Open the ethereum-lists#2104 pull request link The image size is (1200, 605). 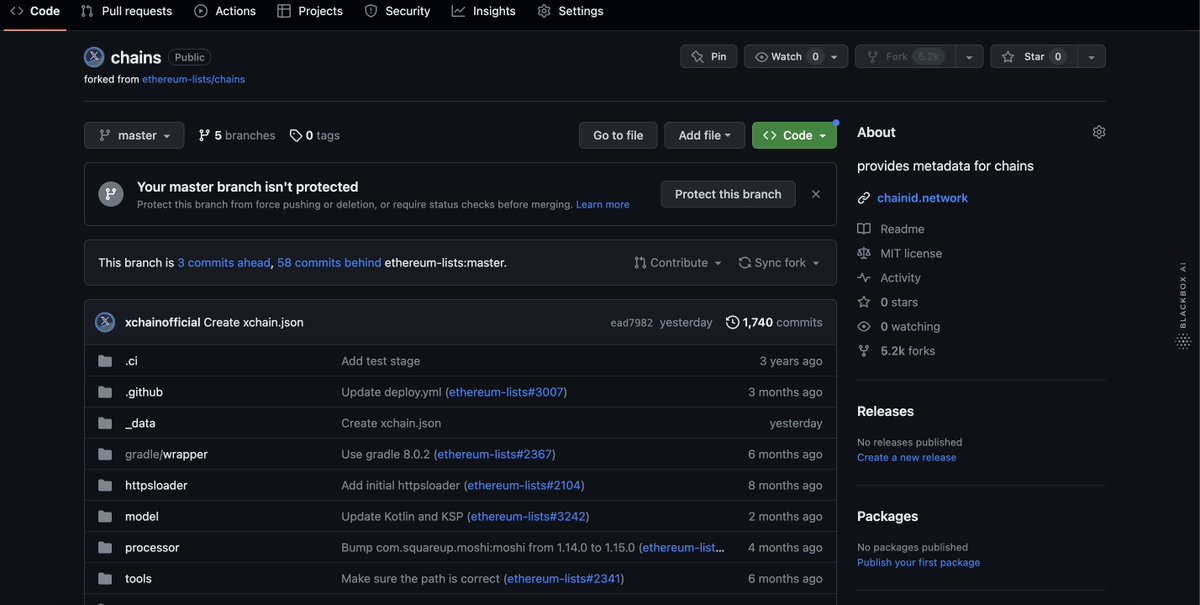[x=524, y=485]
